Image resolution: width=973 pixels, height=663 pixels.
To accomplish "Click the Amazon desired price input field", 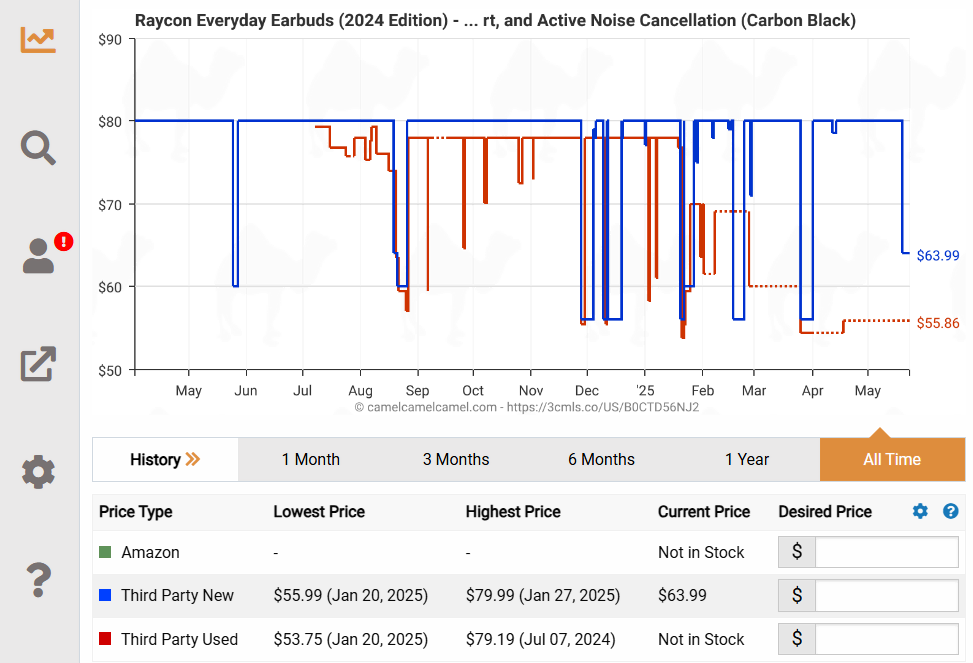I will pos(886,552).
